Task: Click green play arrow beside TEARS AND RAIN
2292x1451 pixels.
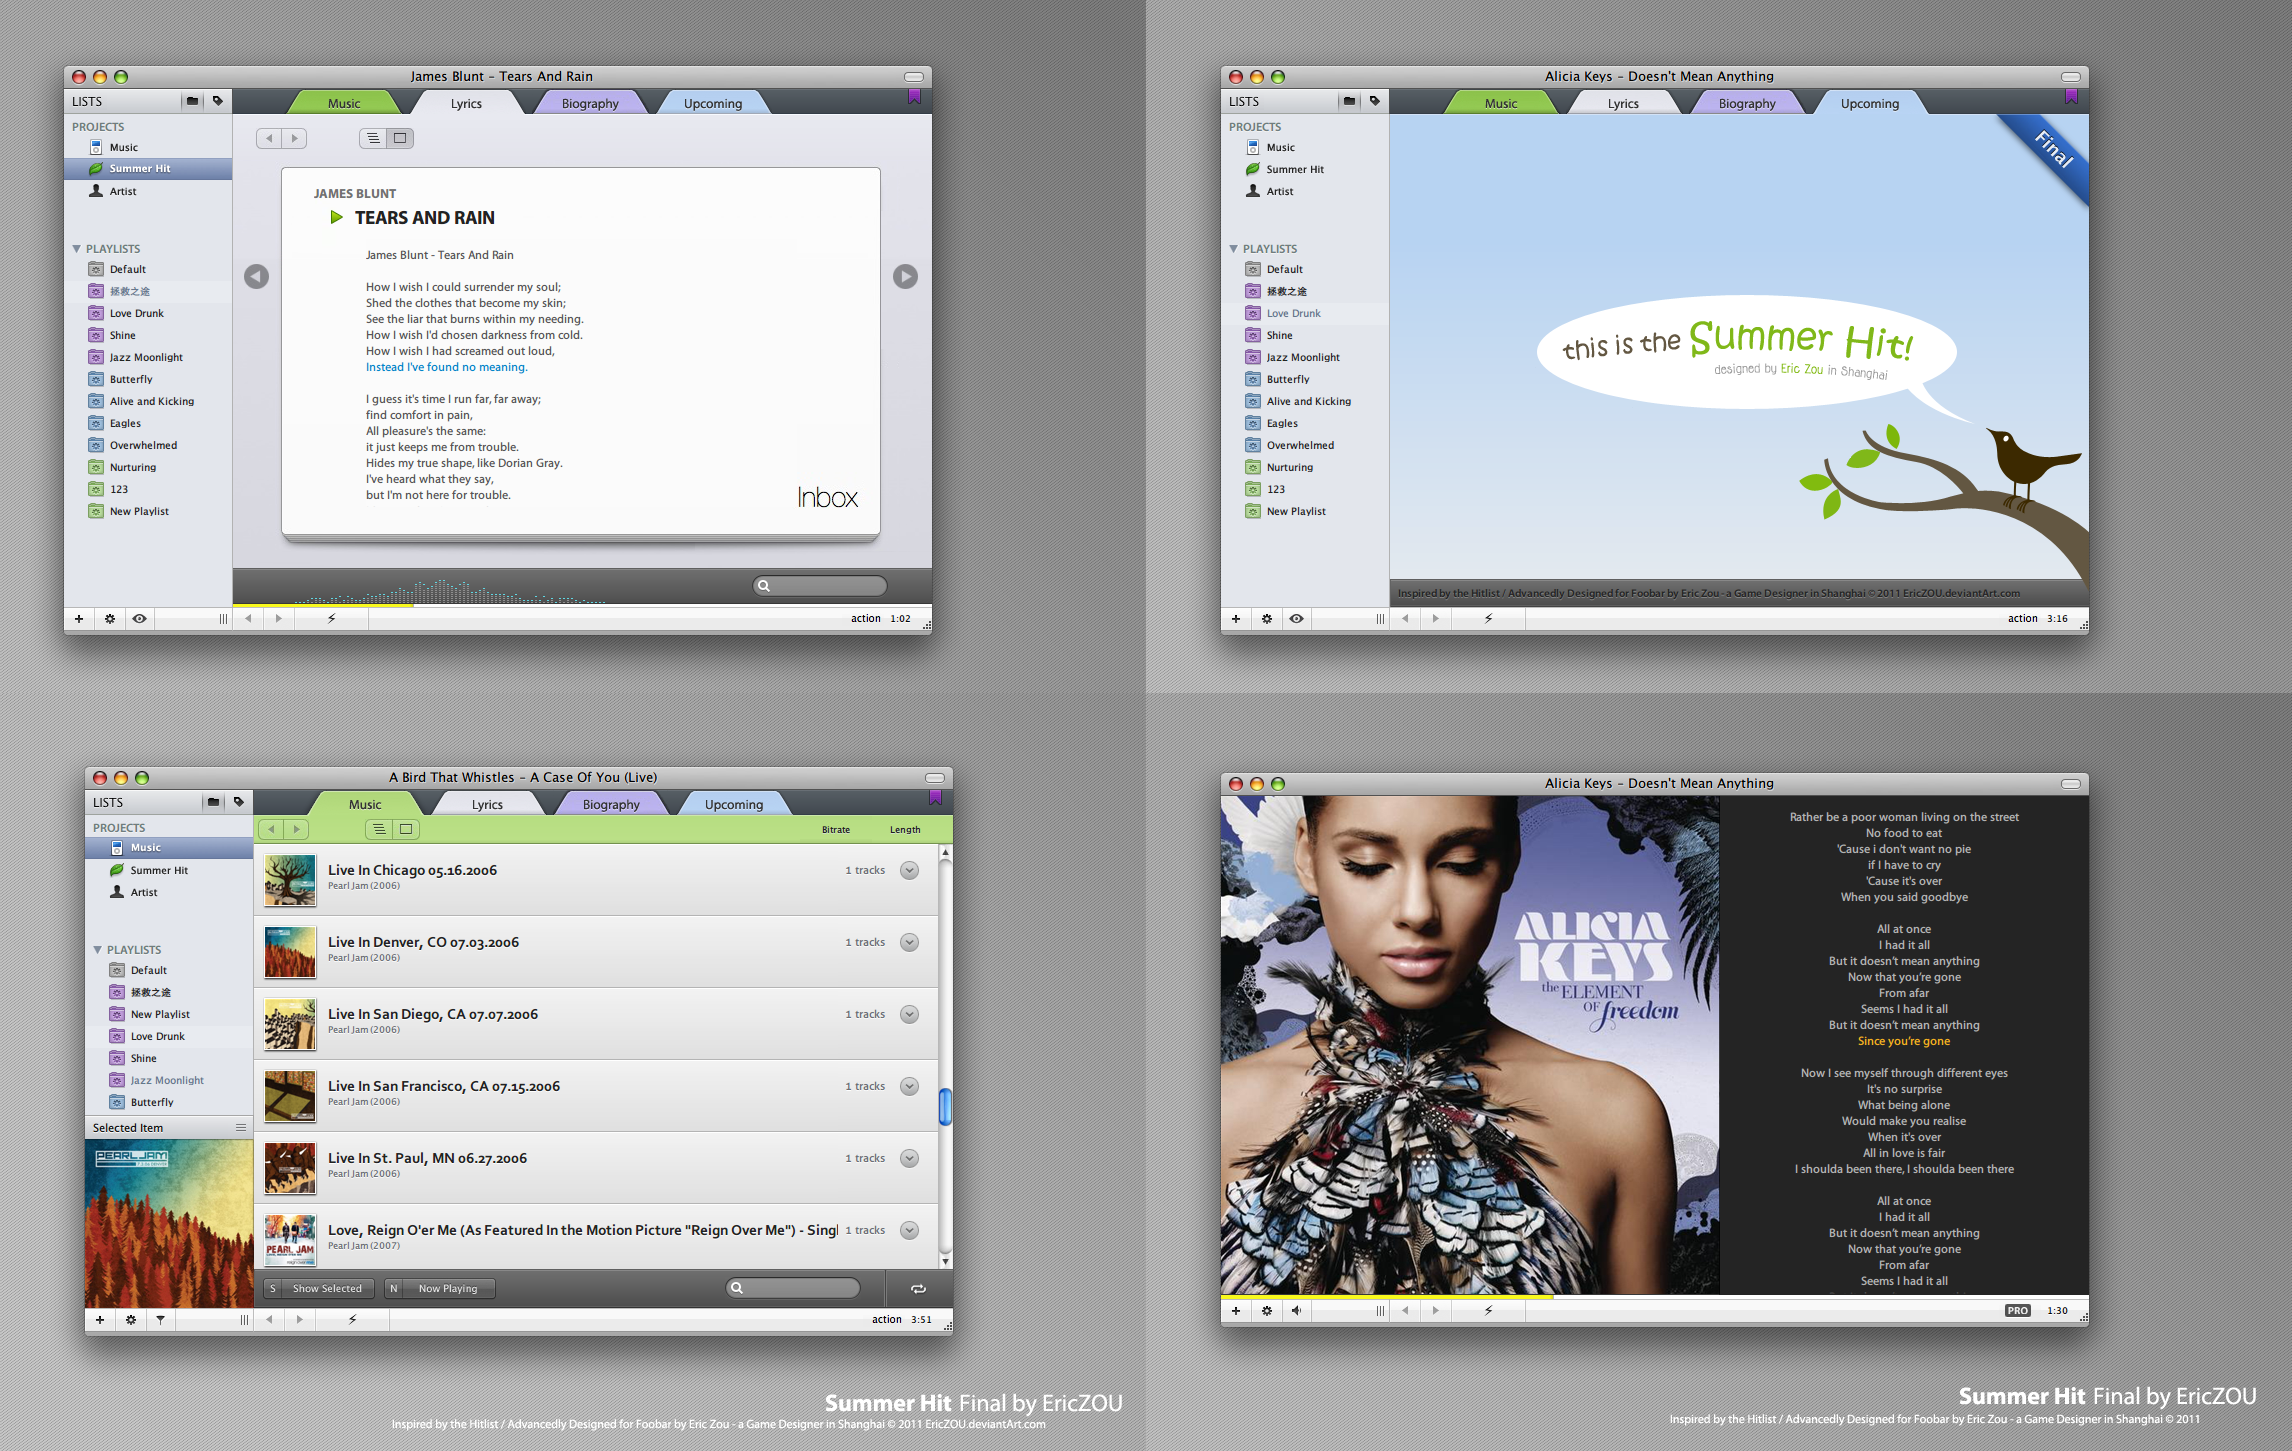Action: pyautogui.click(x=337, y=217)
